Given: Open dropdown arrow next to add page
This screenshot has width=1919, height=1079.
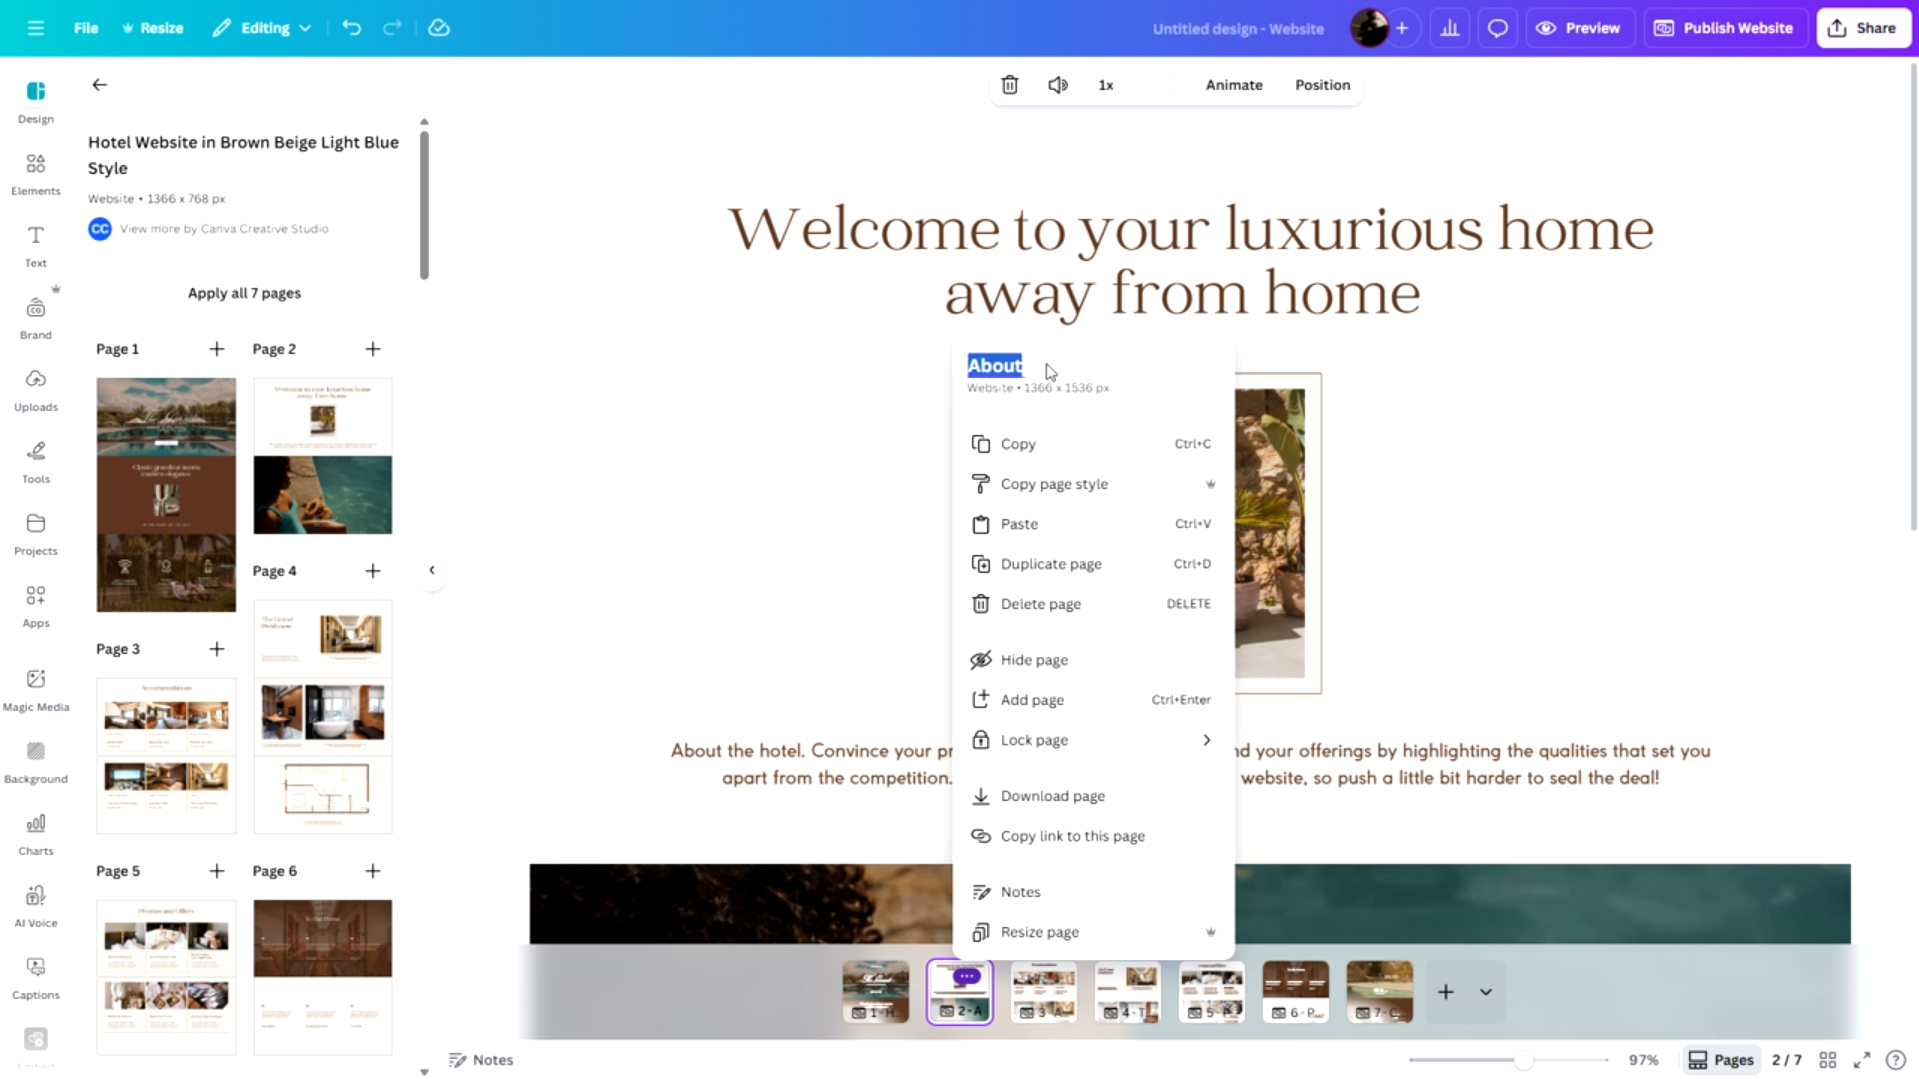Looking at the screenshot, I should pyautogui.click(x=1485, y=992).
